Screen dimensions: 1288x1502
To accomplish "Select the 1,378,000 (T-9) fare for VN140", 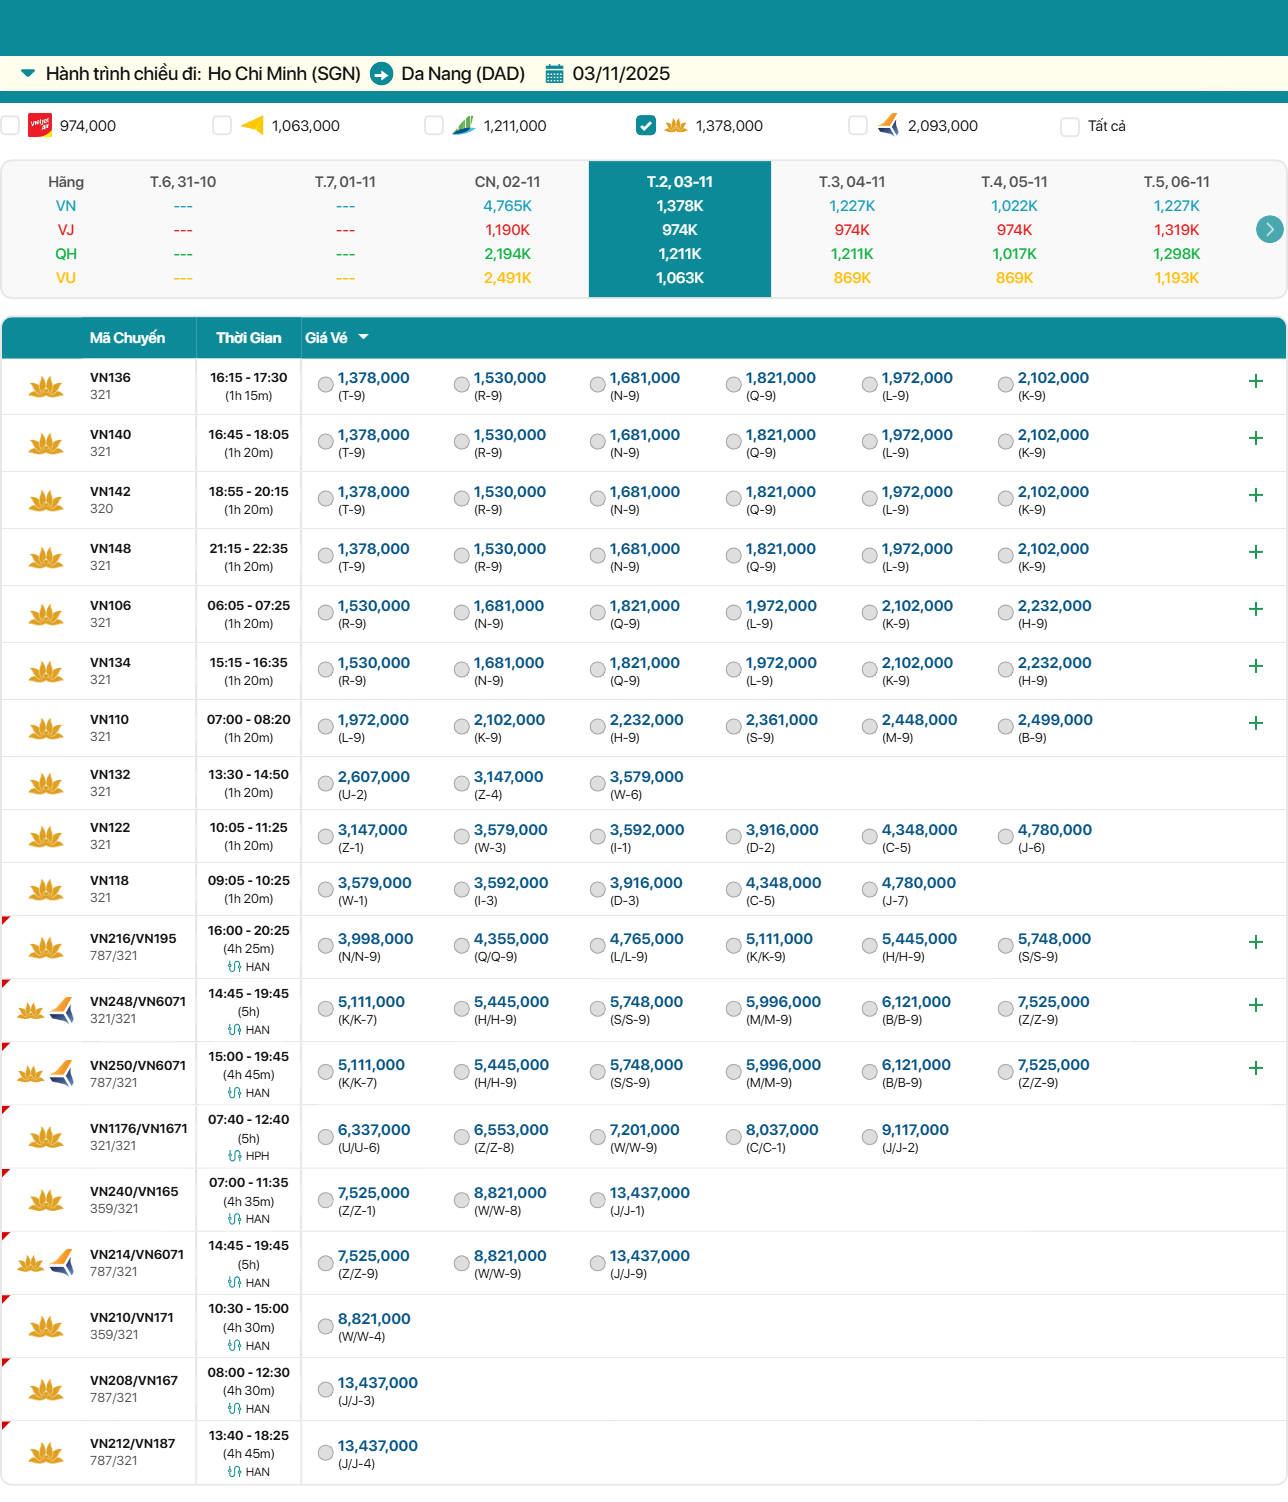I will [x=326, y=442].
